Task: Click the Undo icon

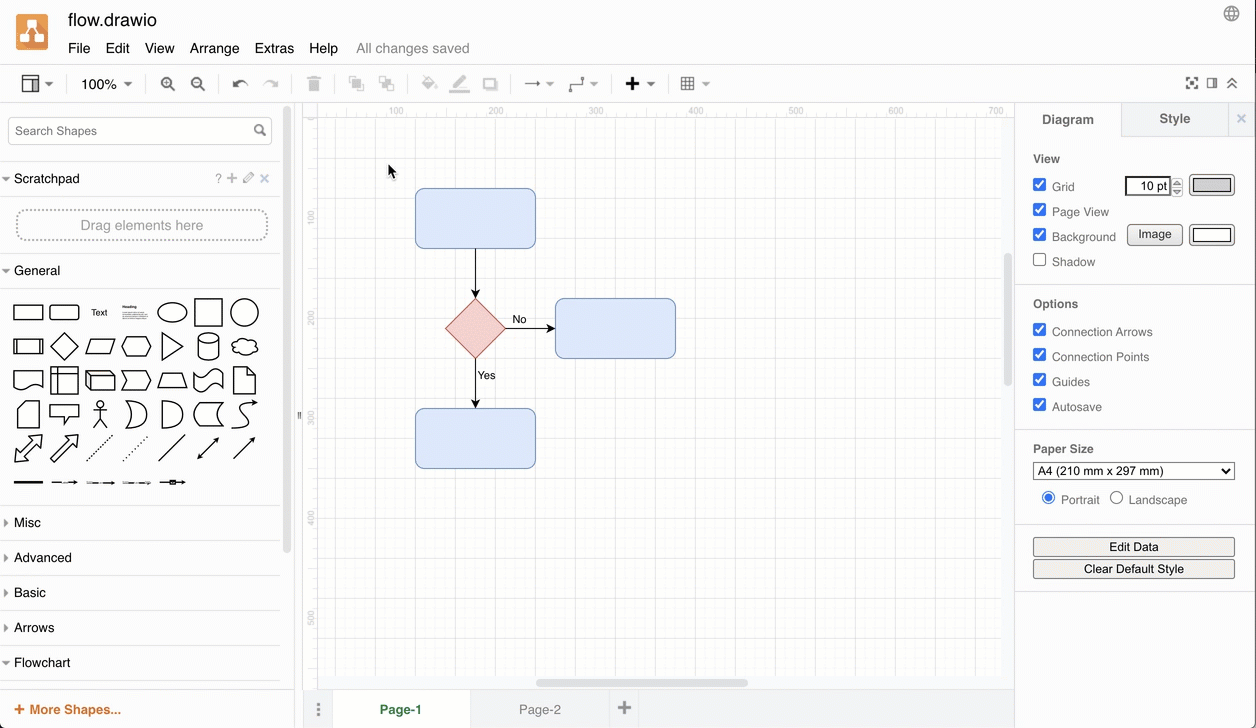Action: point(239,84)
